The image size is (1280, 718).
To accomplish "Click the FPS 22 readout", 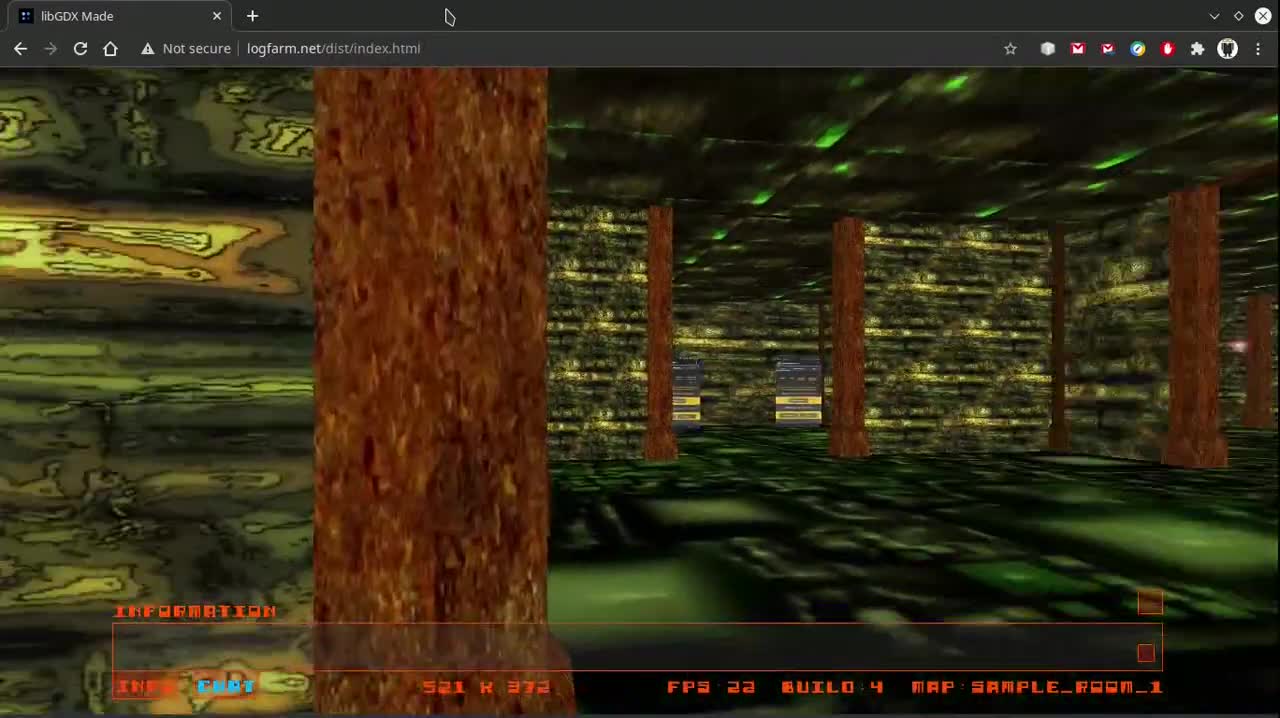I will pyautogui.click(x=711, y=687).
